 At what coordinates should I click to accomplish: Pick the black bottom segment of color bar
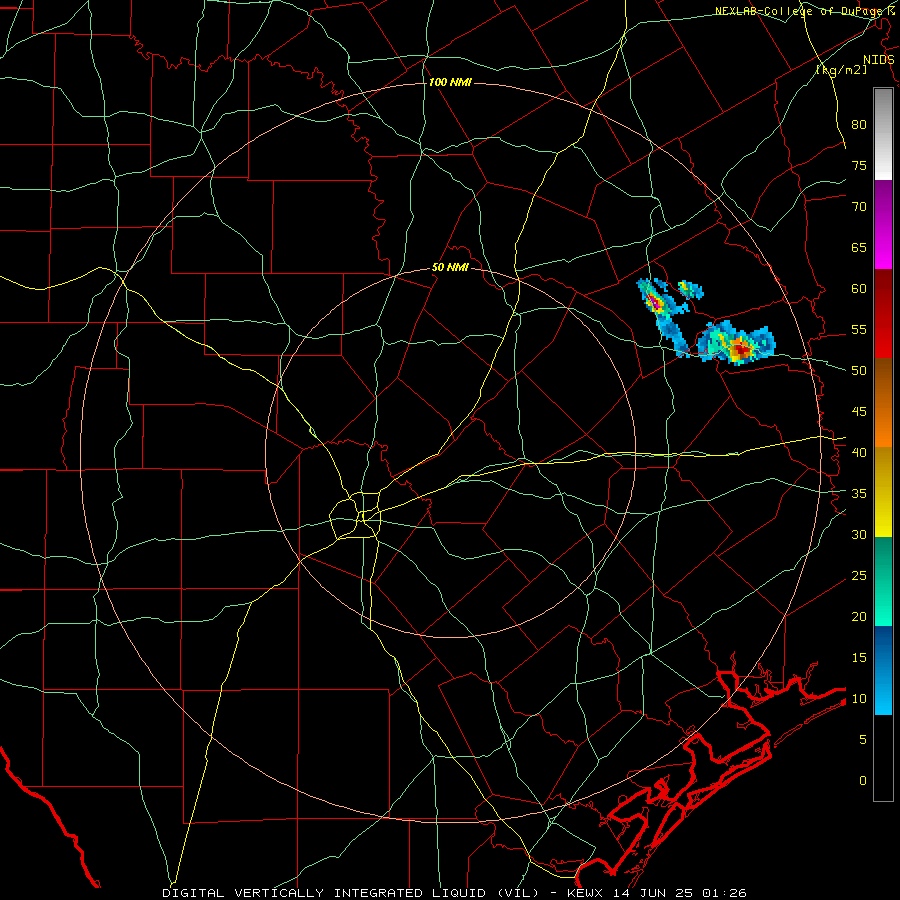pos(883,758)
